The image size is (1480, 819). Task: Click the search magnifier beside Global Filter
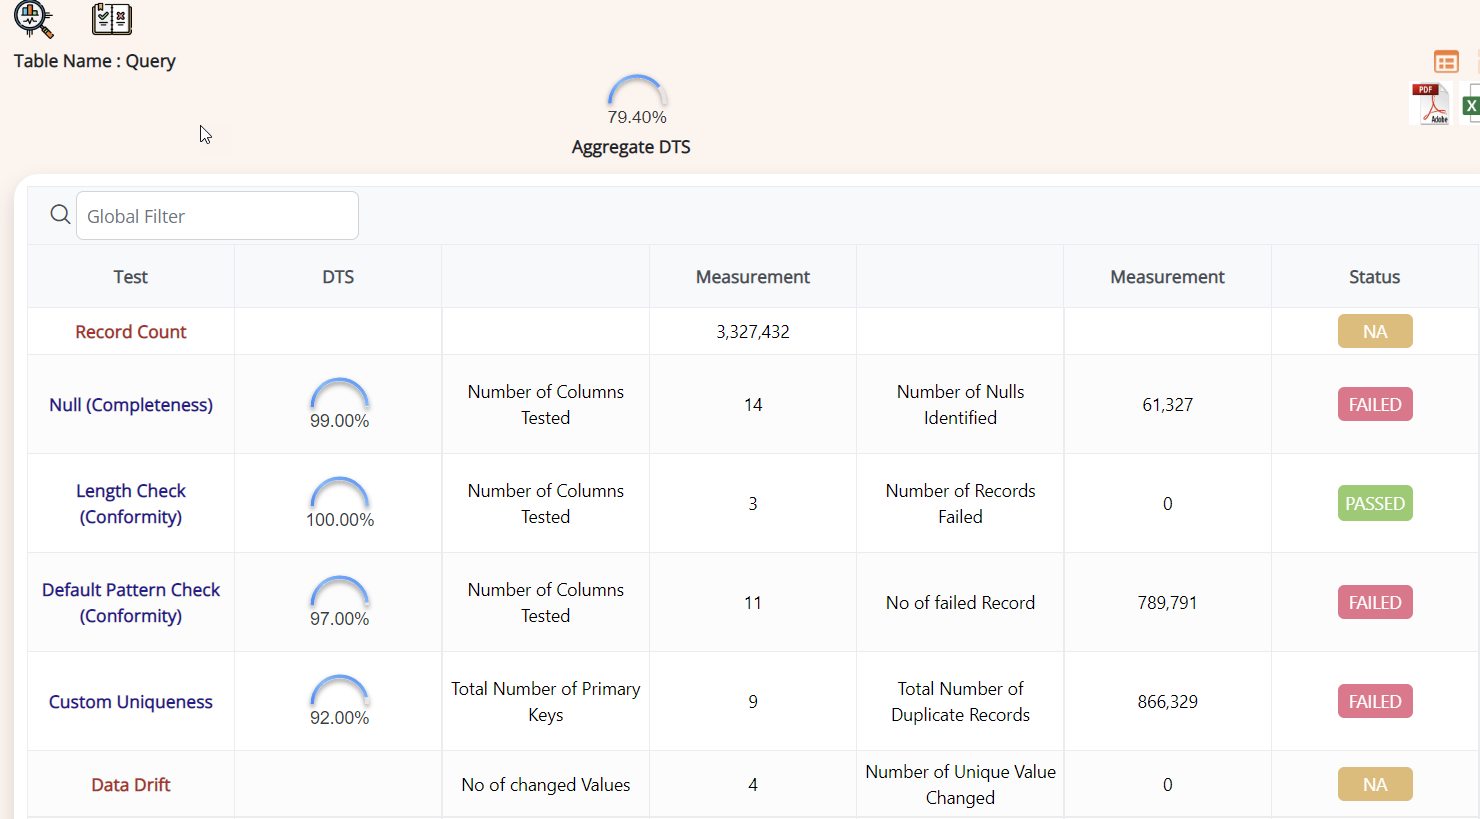coord(60,215)
